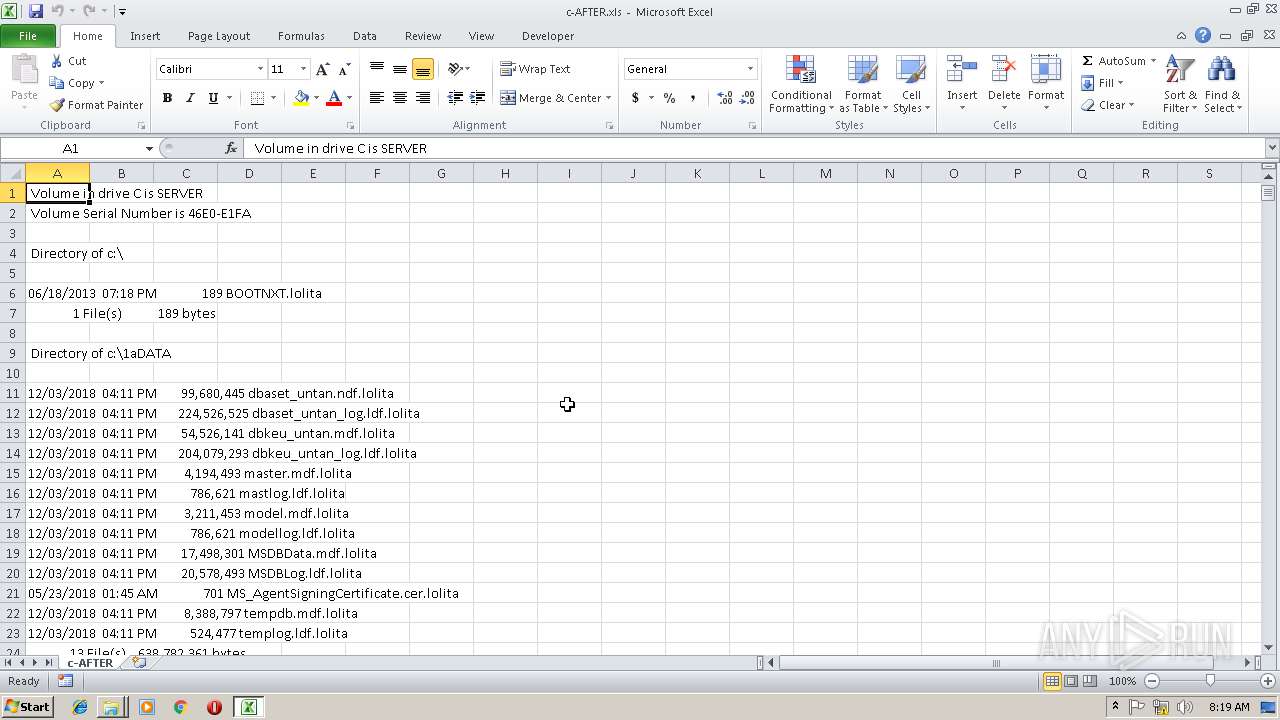The width and height of the screenshot is (1280, 720).
Task: Click the Format cells button
Action: (x=1046, y=85)
